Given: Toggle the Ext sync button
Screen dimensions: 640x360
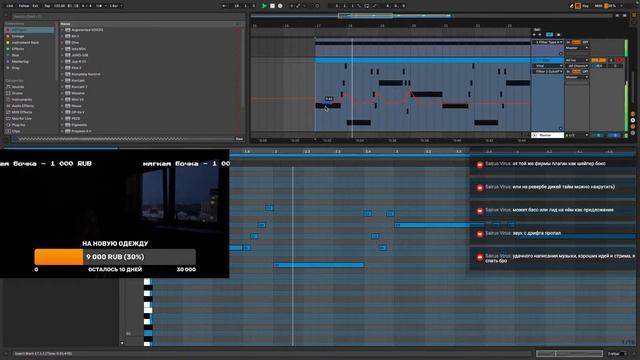Looking at the screenshot, I should [x=35, y=6].
